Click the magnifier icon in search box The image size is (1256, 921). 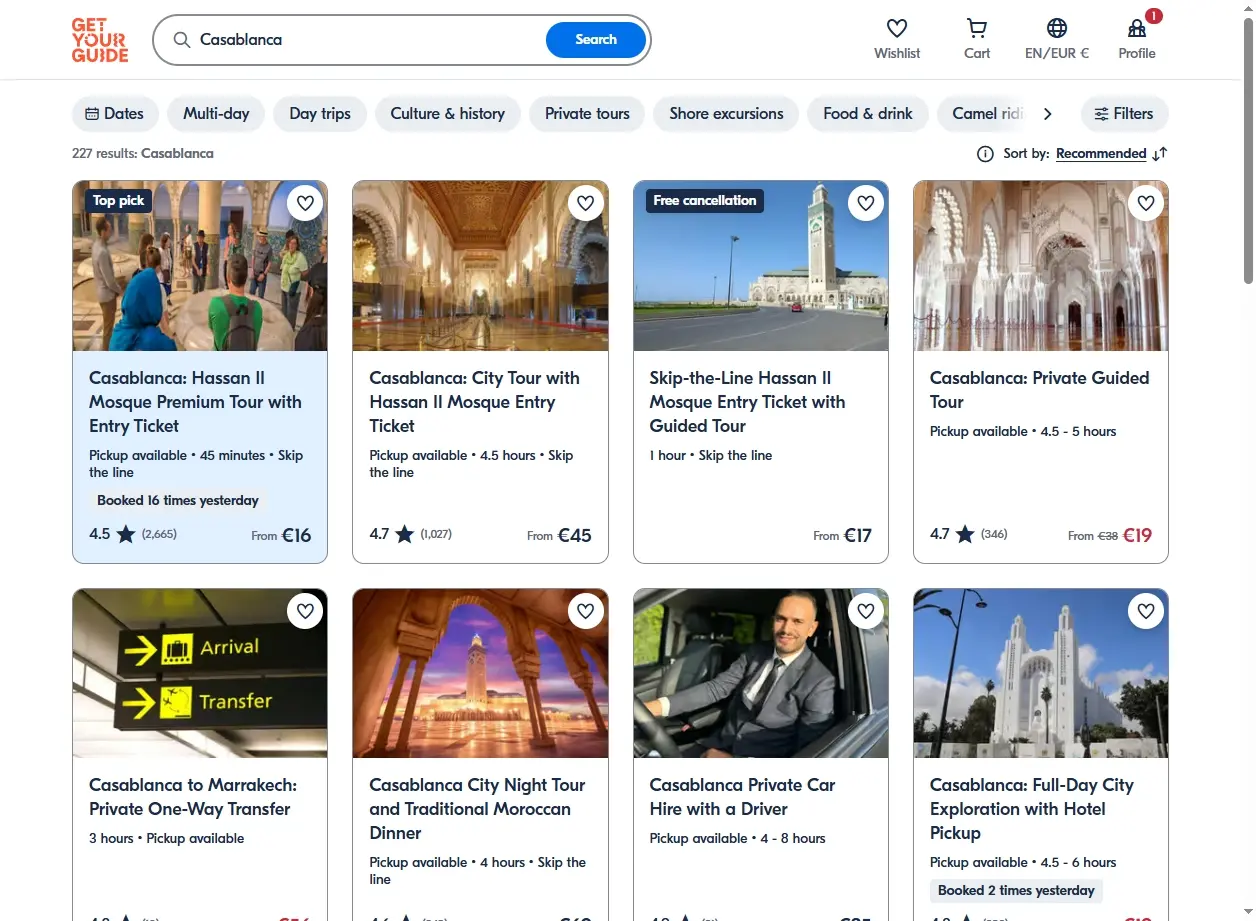click(181, 40)
